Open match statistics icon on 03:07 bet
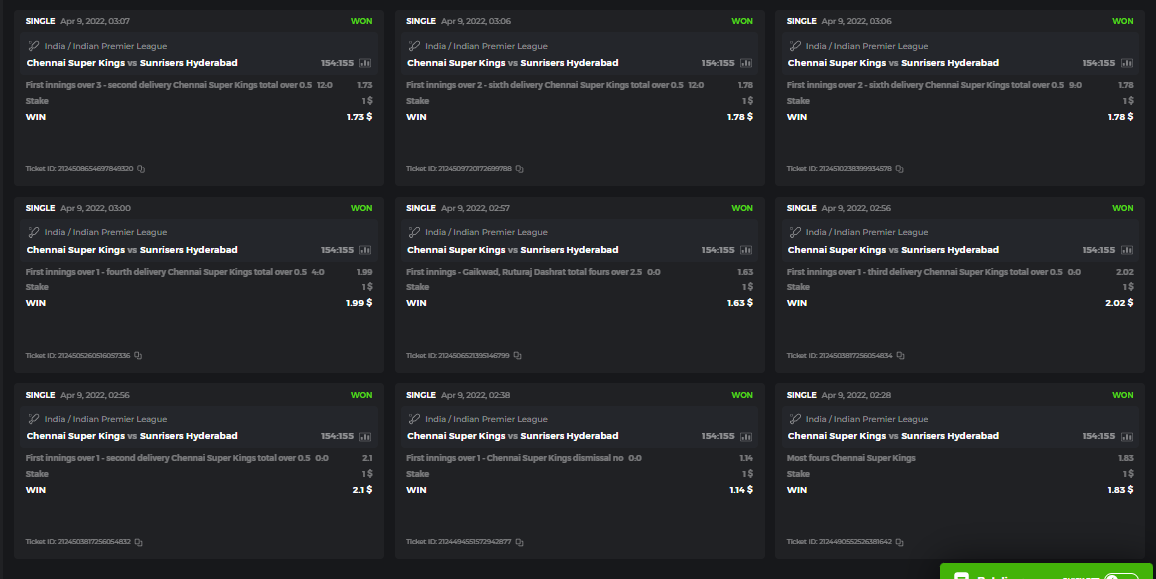Screen dimensions: 1156x579 365,63
